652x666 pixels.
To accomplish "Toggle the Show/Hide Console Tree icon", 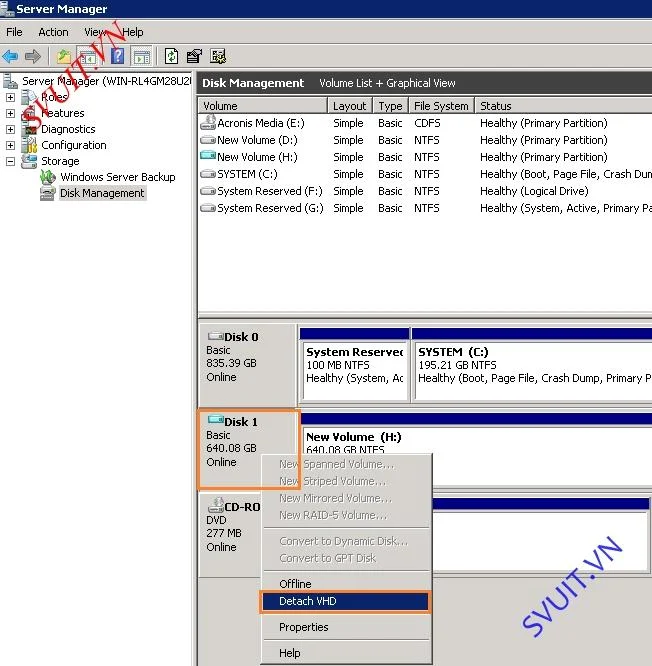I will pos(88,56).
